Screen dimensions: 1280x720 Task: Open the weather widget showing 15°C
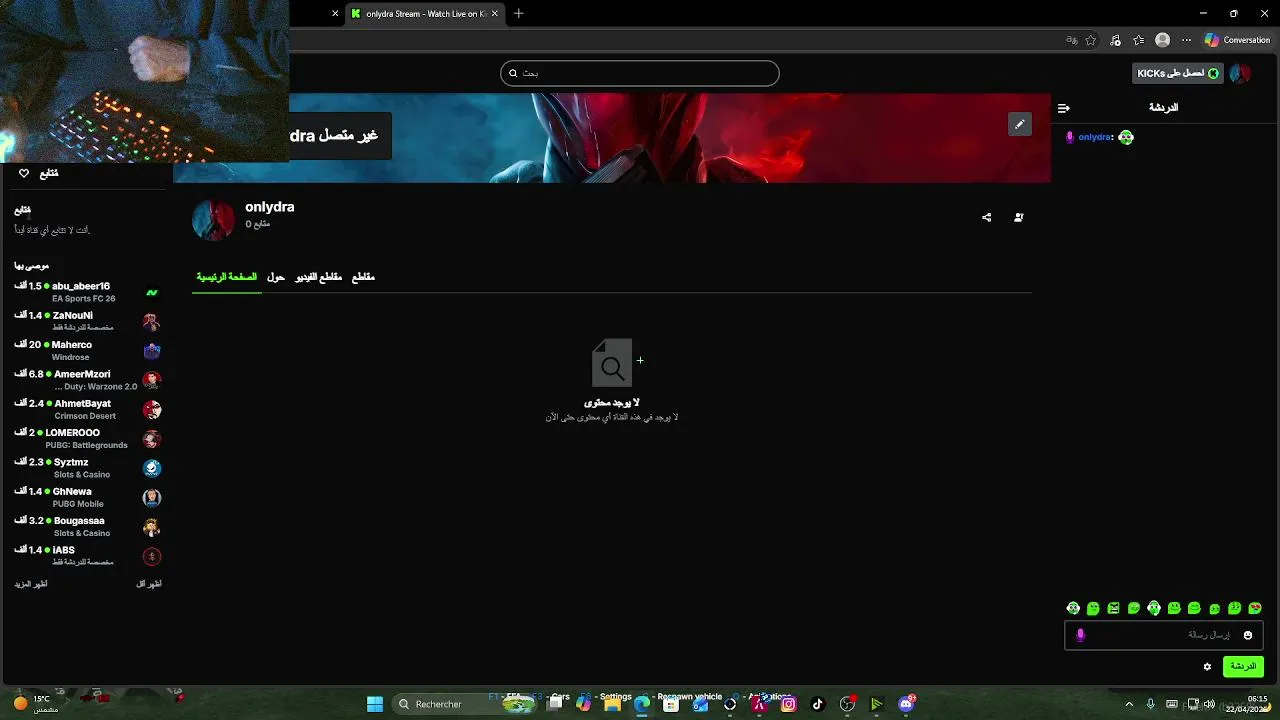(x=36, y=704)
